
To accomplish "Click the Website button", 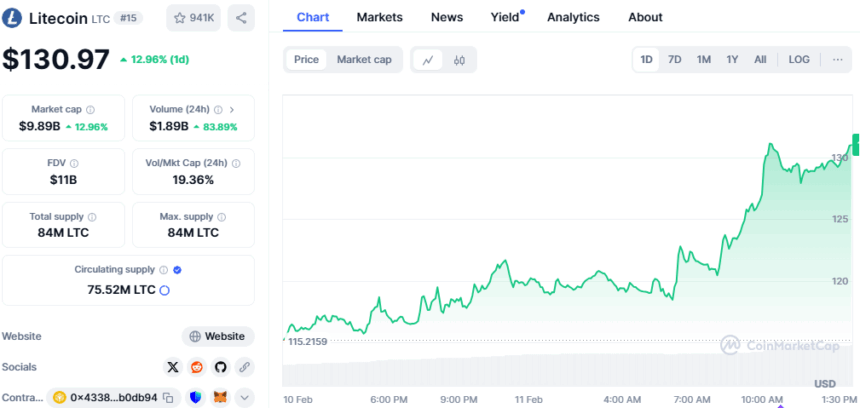I will pos(218,336).
